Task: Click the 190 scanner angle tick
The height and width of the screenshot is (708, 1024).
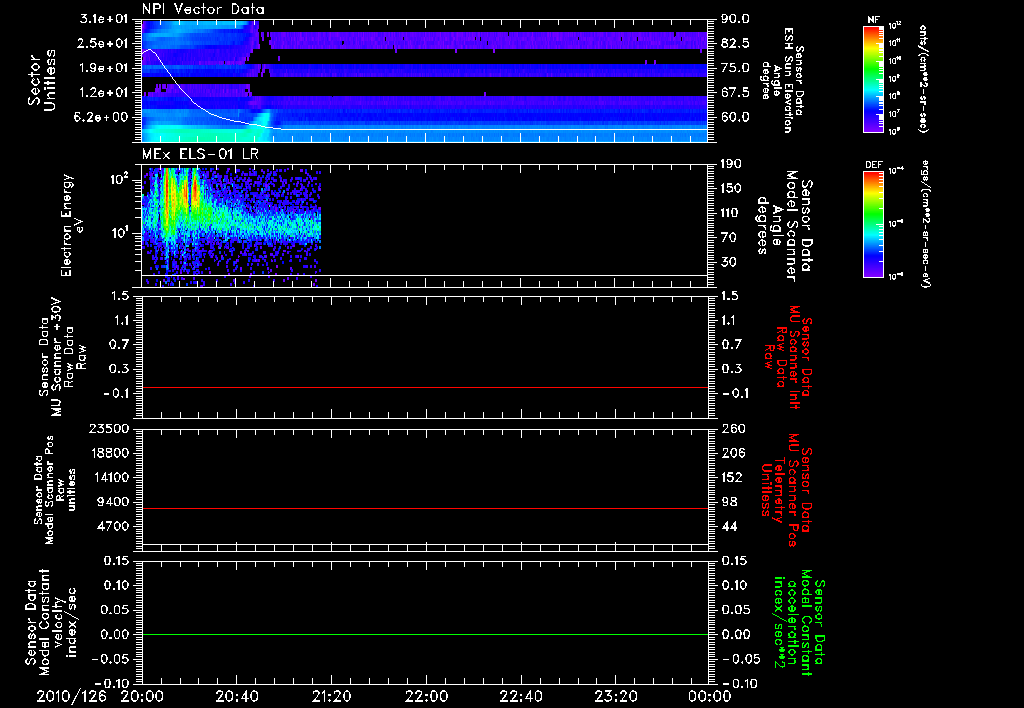Action: pos(731,164)
